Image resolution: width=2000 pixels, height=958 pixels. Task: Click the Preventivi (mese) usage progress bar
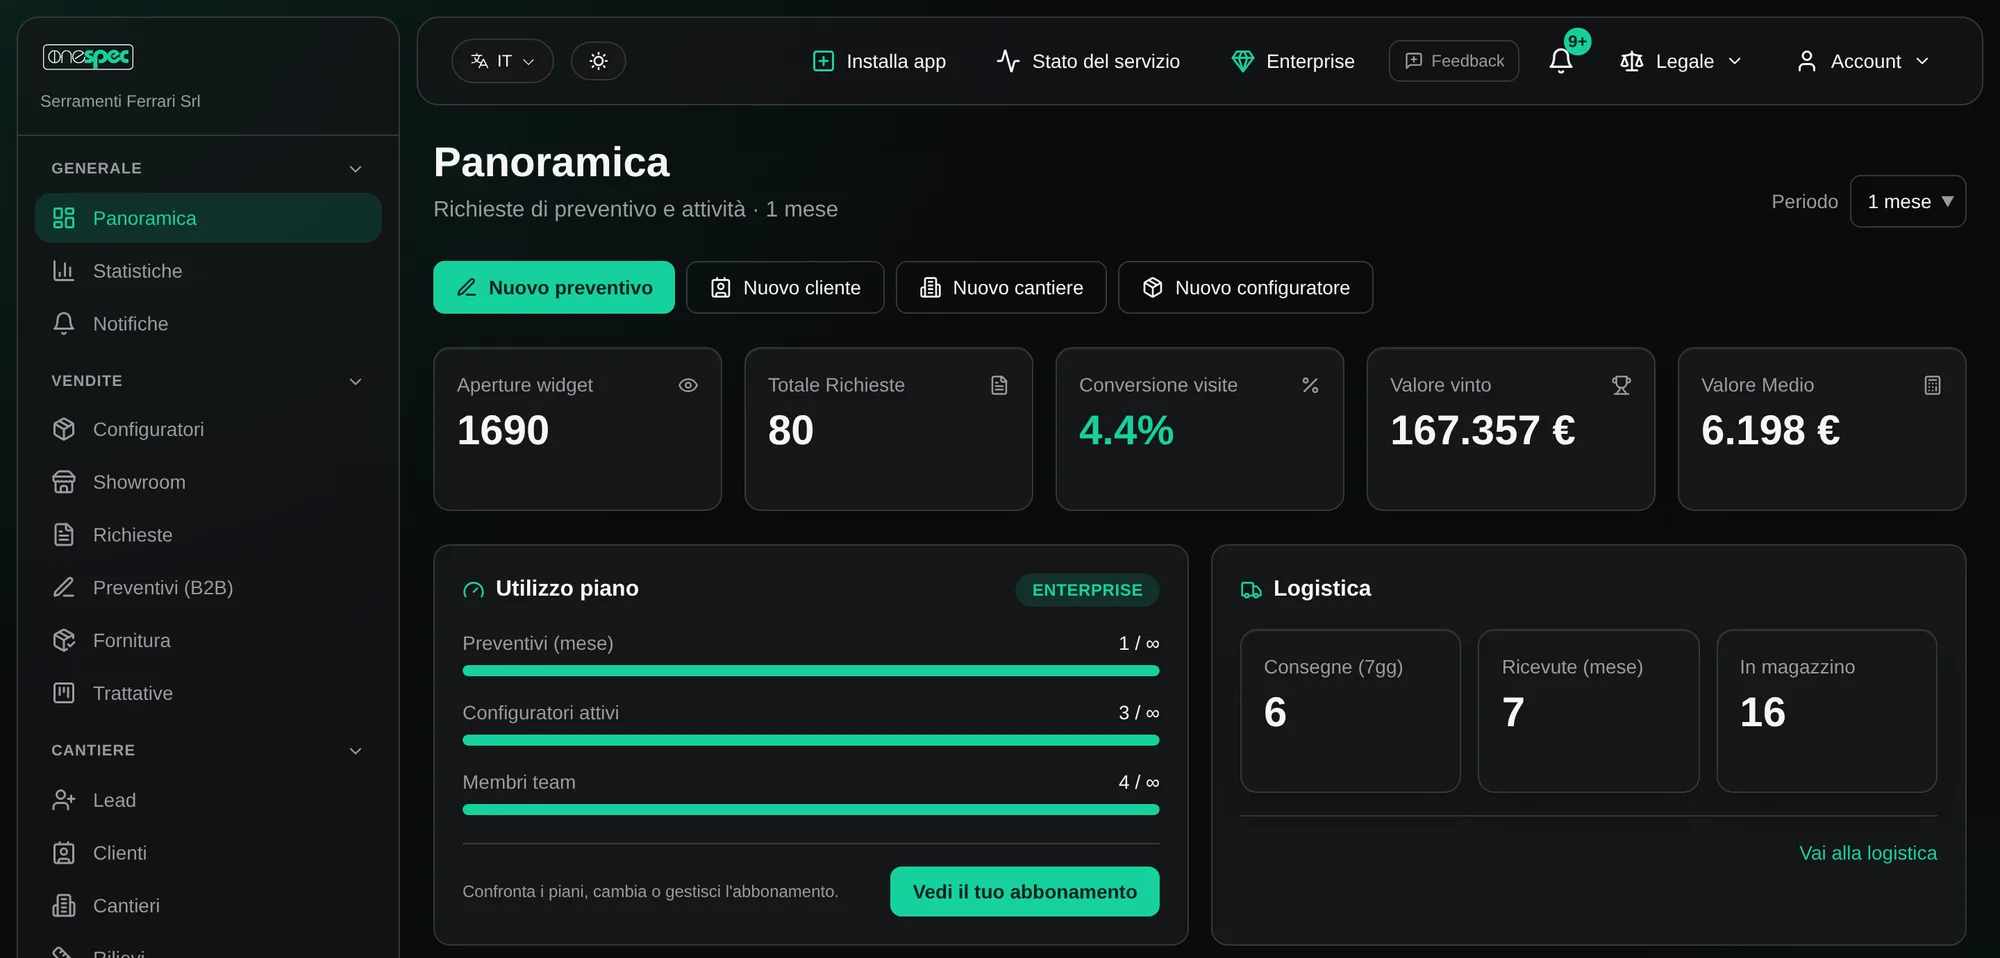coord(811,671)
